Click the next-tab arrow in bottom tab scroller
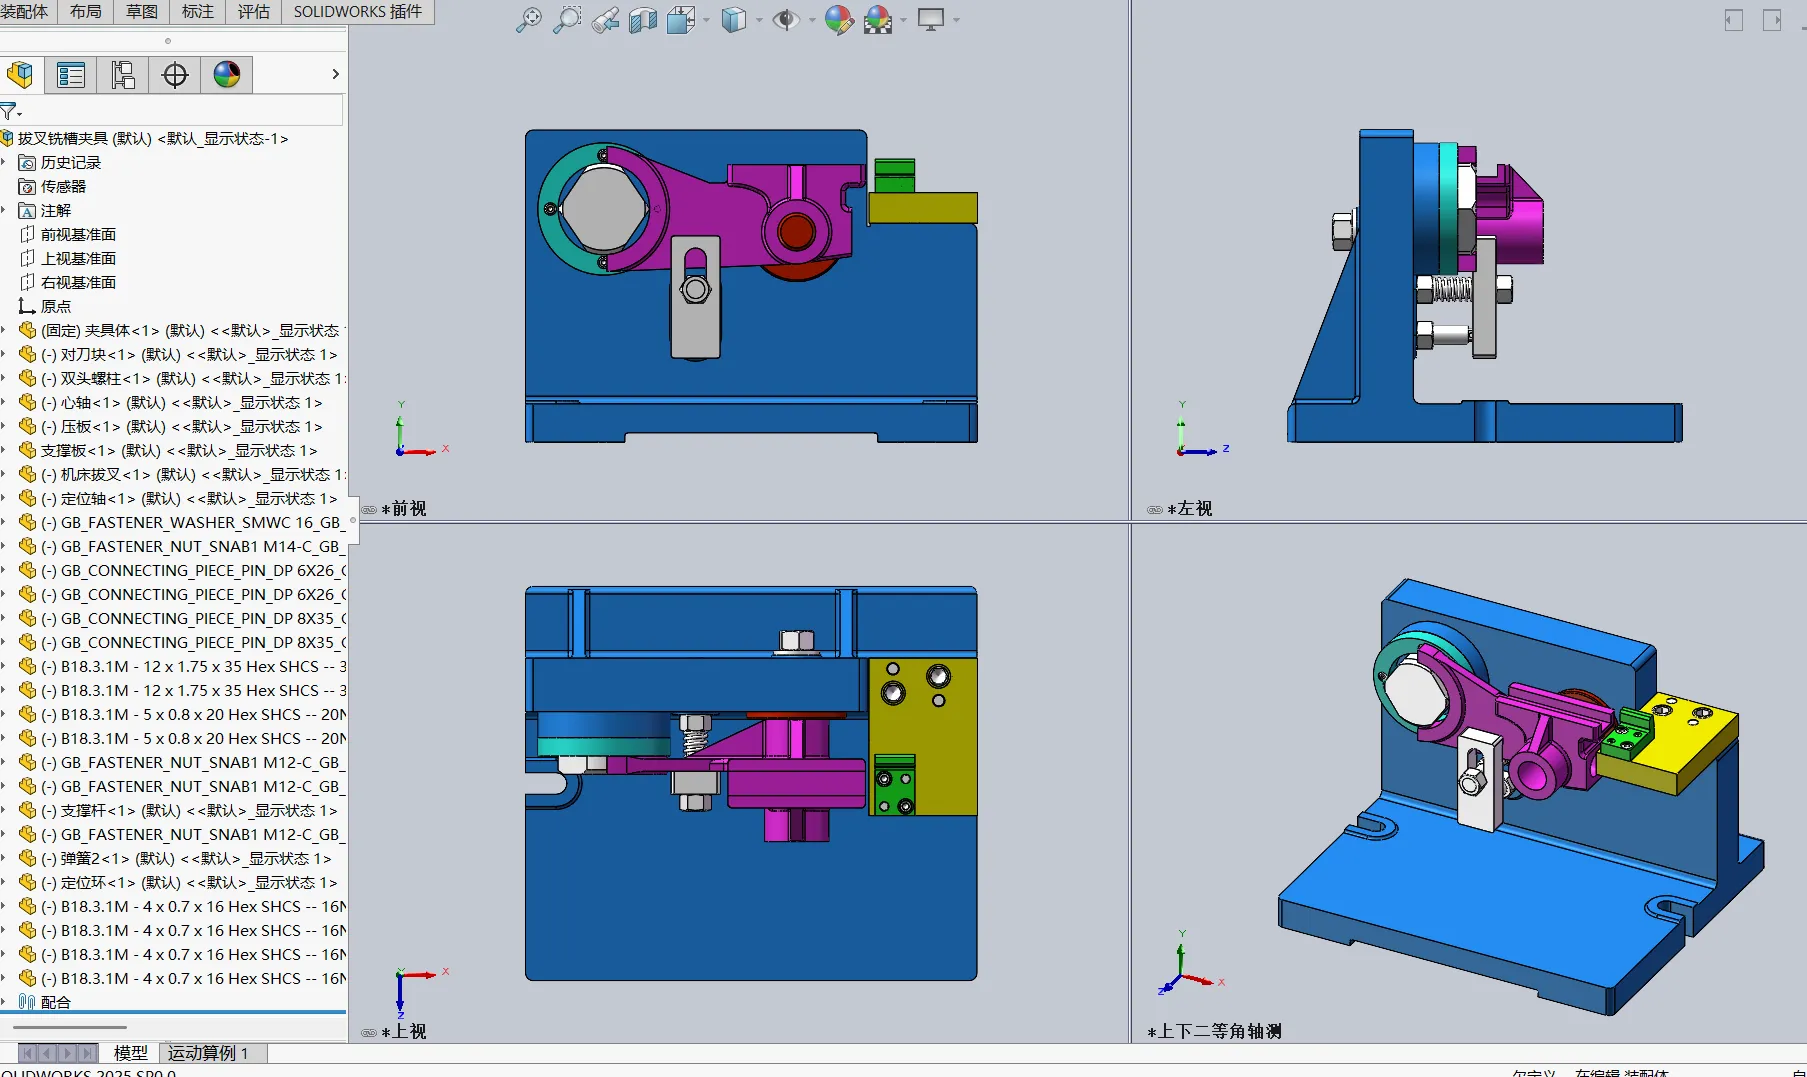This screenshot has height=1077, width=1807. point(69,1053)
